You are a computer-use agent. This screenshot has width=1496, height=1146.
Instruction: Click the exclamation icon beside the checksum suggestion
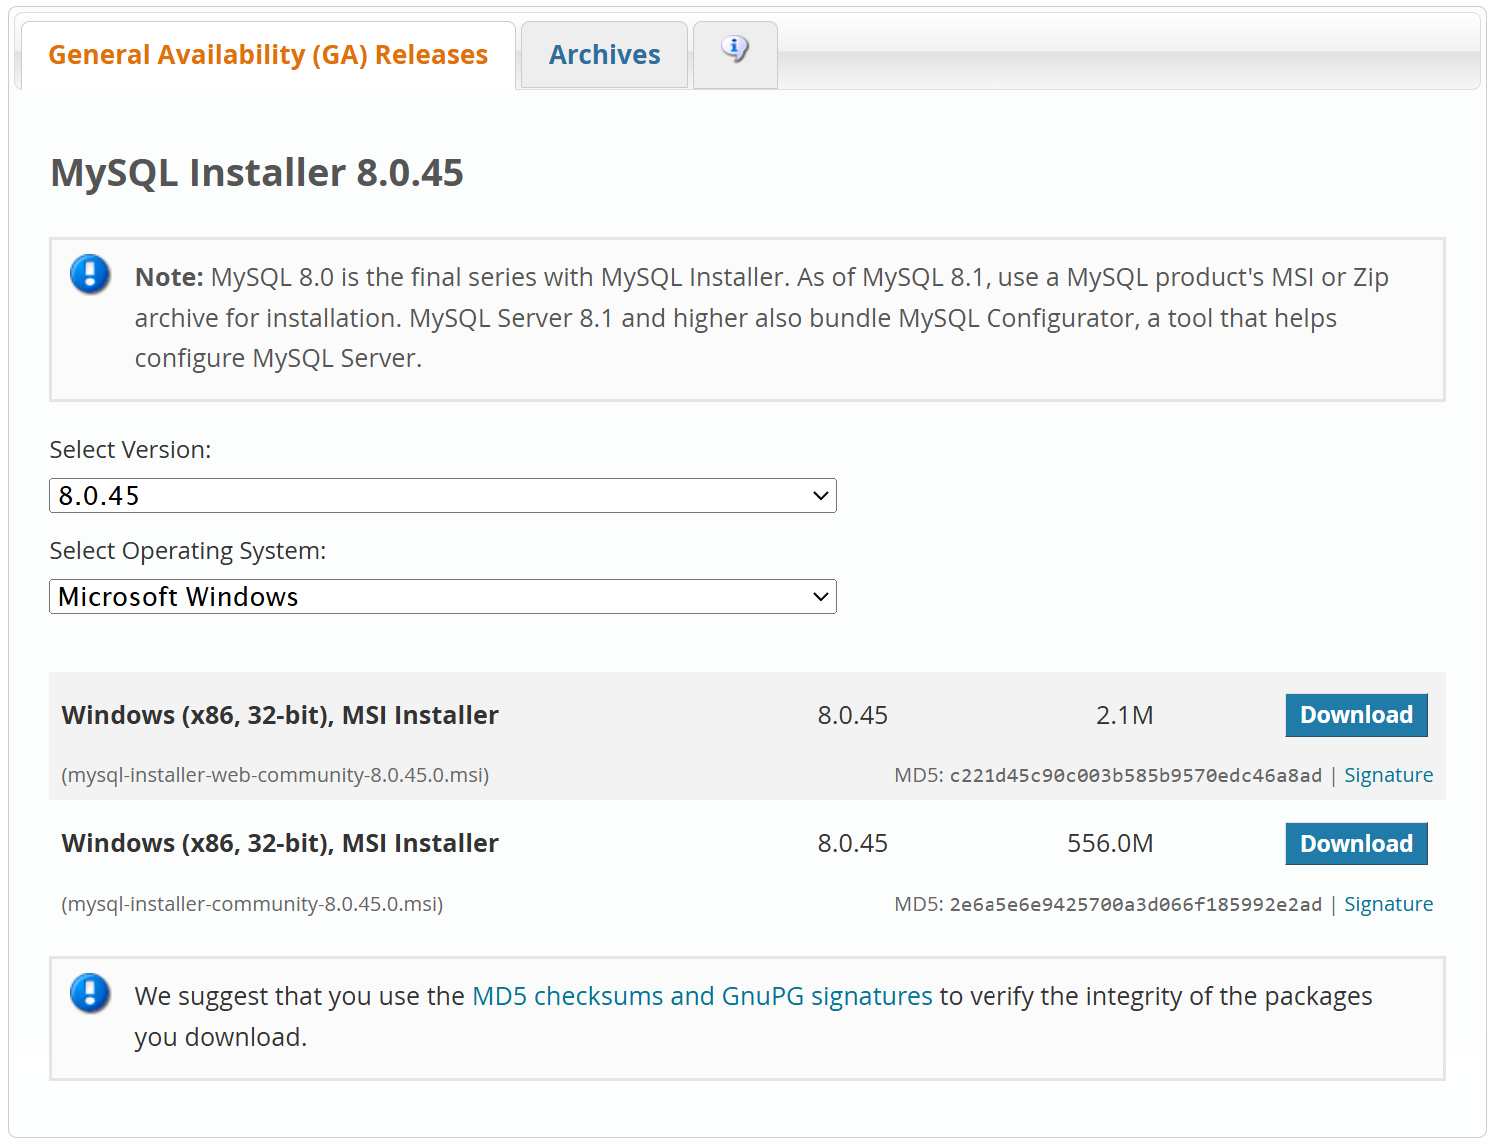90,993
